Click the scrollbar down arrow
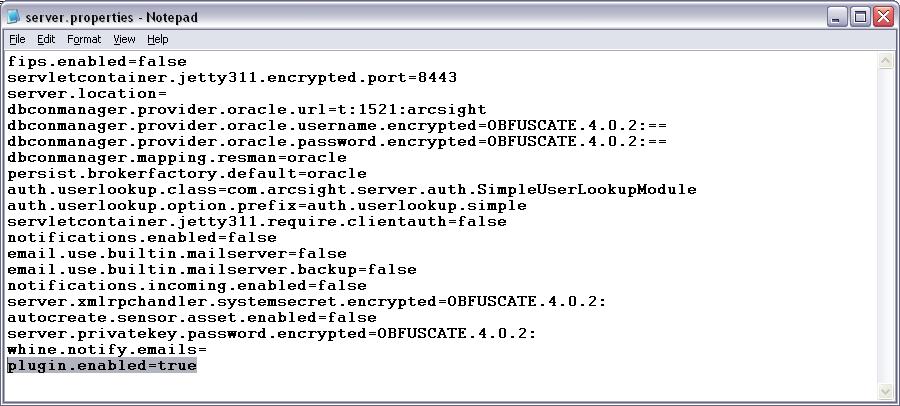The image size is (900, 406). point(886,392)
